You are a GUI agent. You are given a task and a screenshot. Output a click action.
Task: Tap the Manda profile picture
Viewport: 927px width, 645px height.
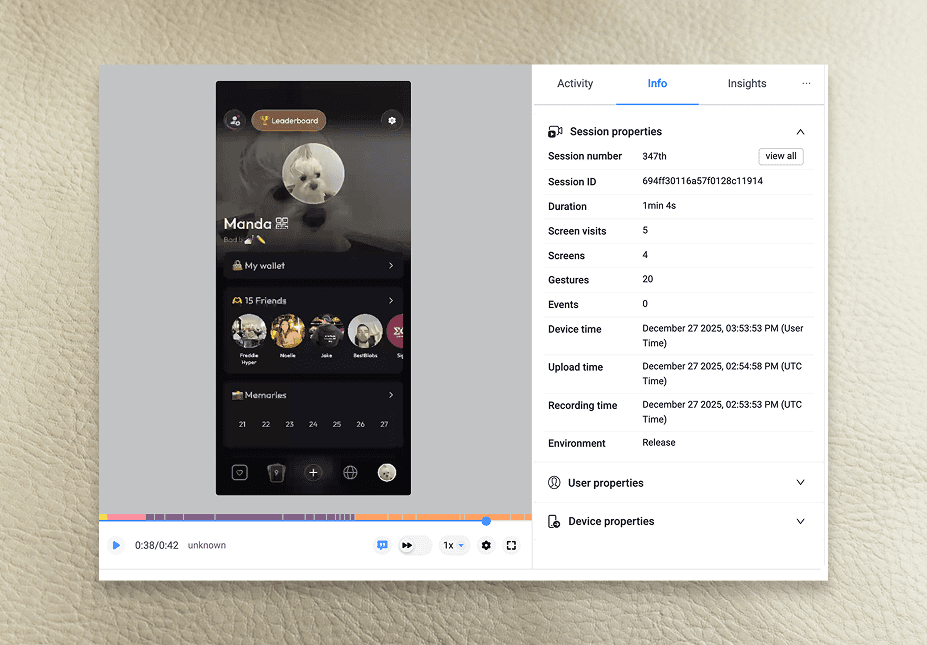(313, 174)
